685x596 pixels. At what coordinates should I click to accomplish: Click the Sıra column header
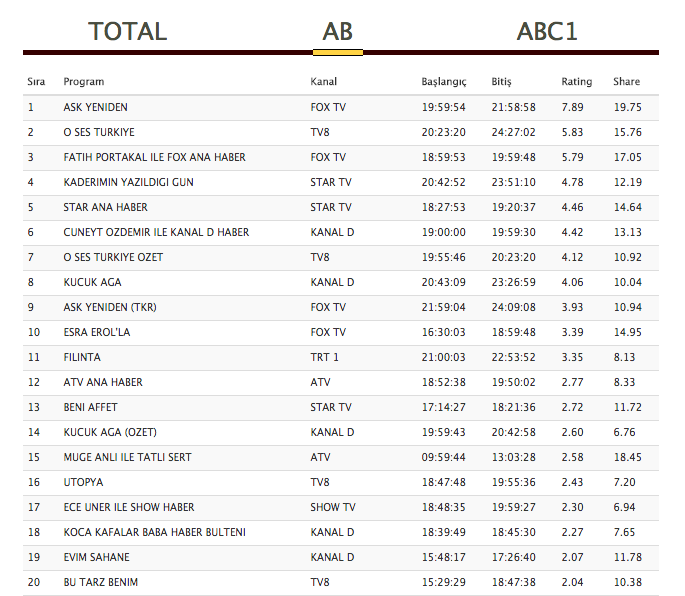pos(36,82)
